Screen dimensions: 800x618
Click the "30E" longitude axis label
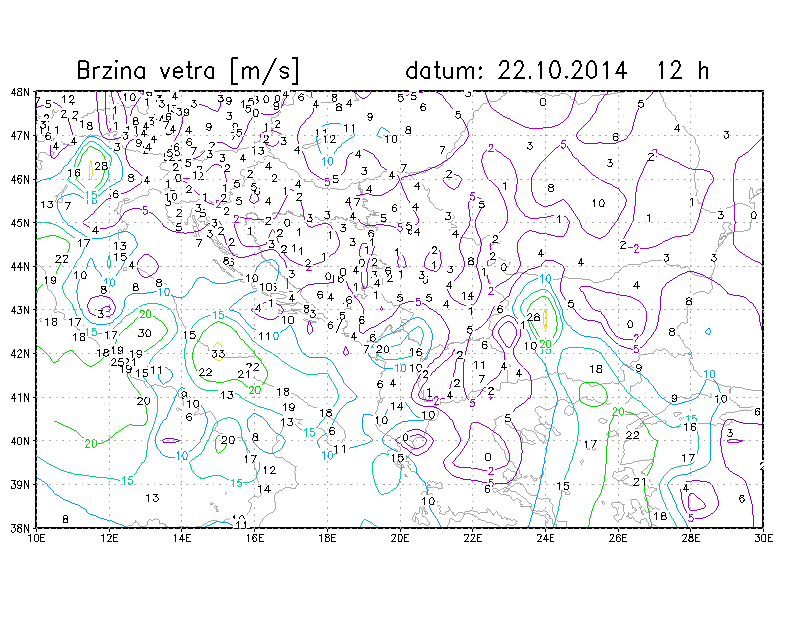763,538
